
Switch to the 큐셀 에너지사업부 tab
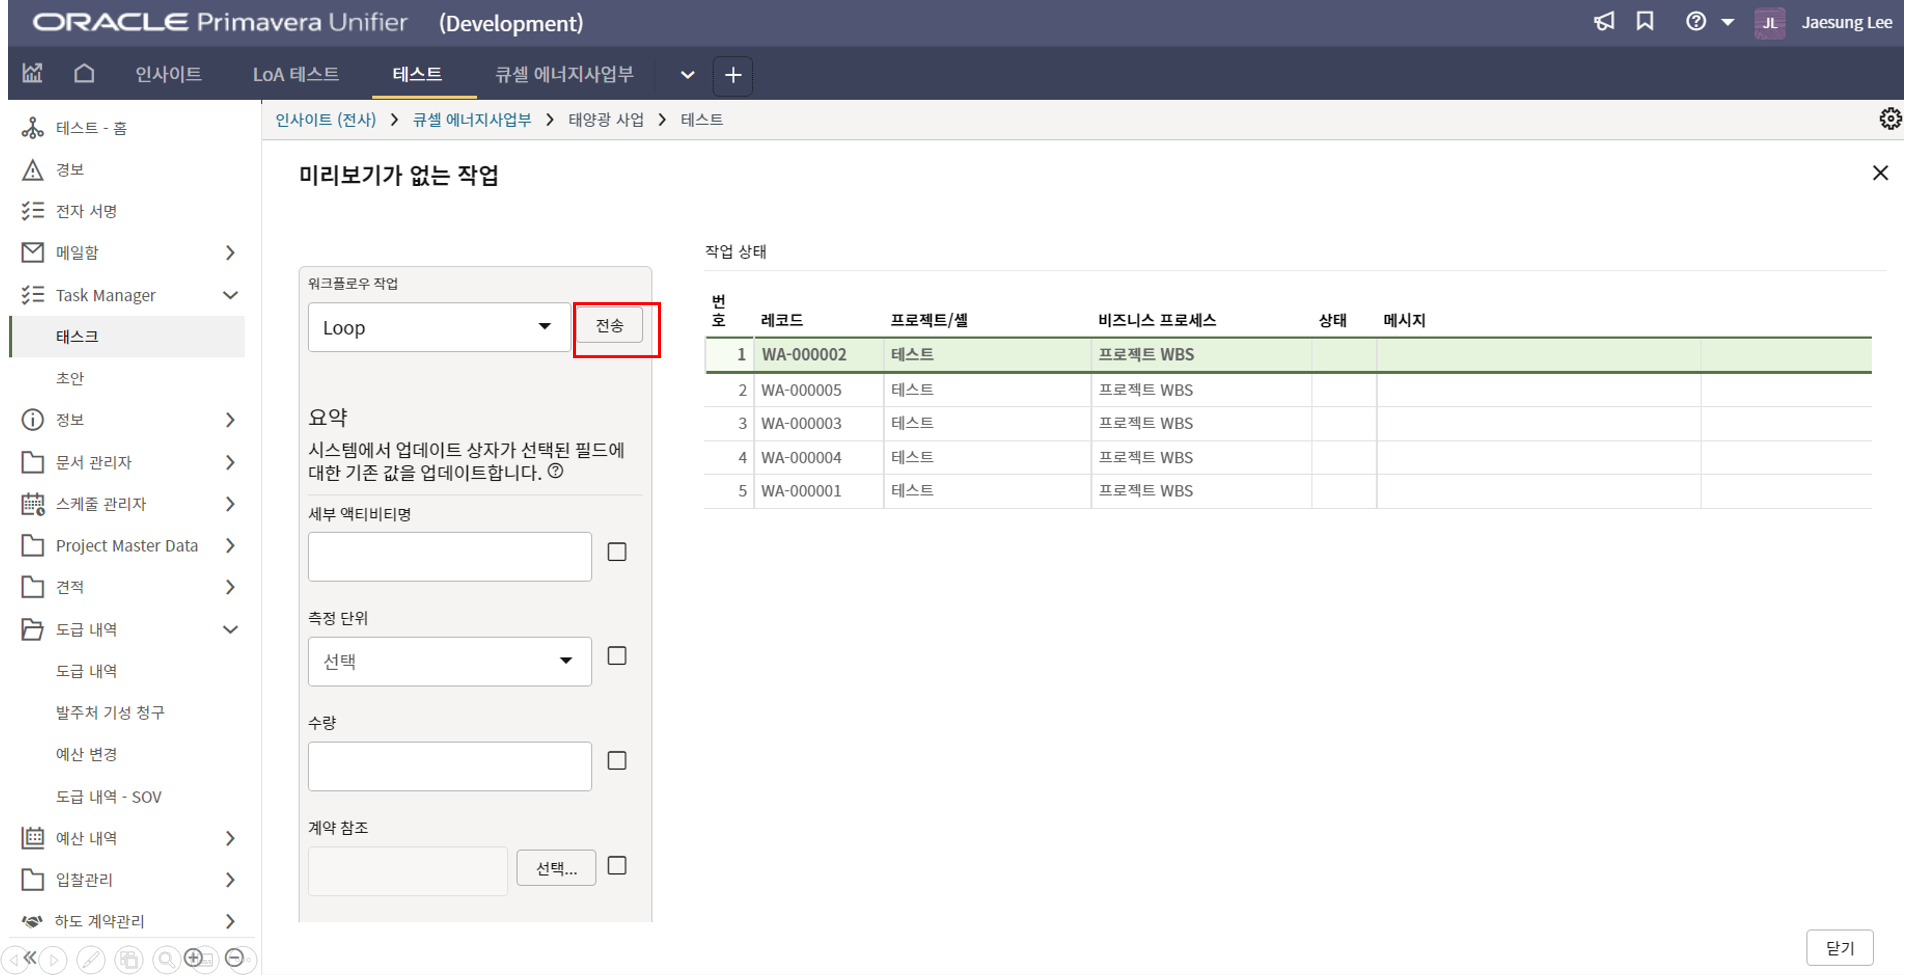pos(564,75)
